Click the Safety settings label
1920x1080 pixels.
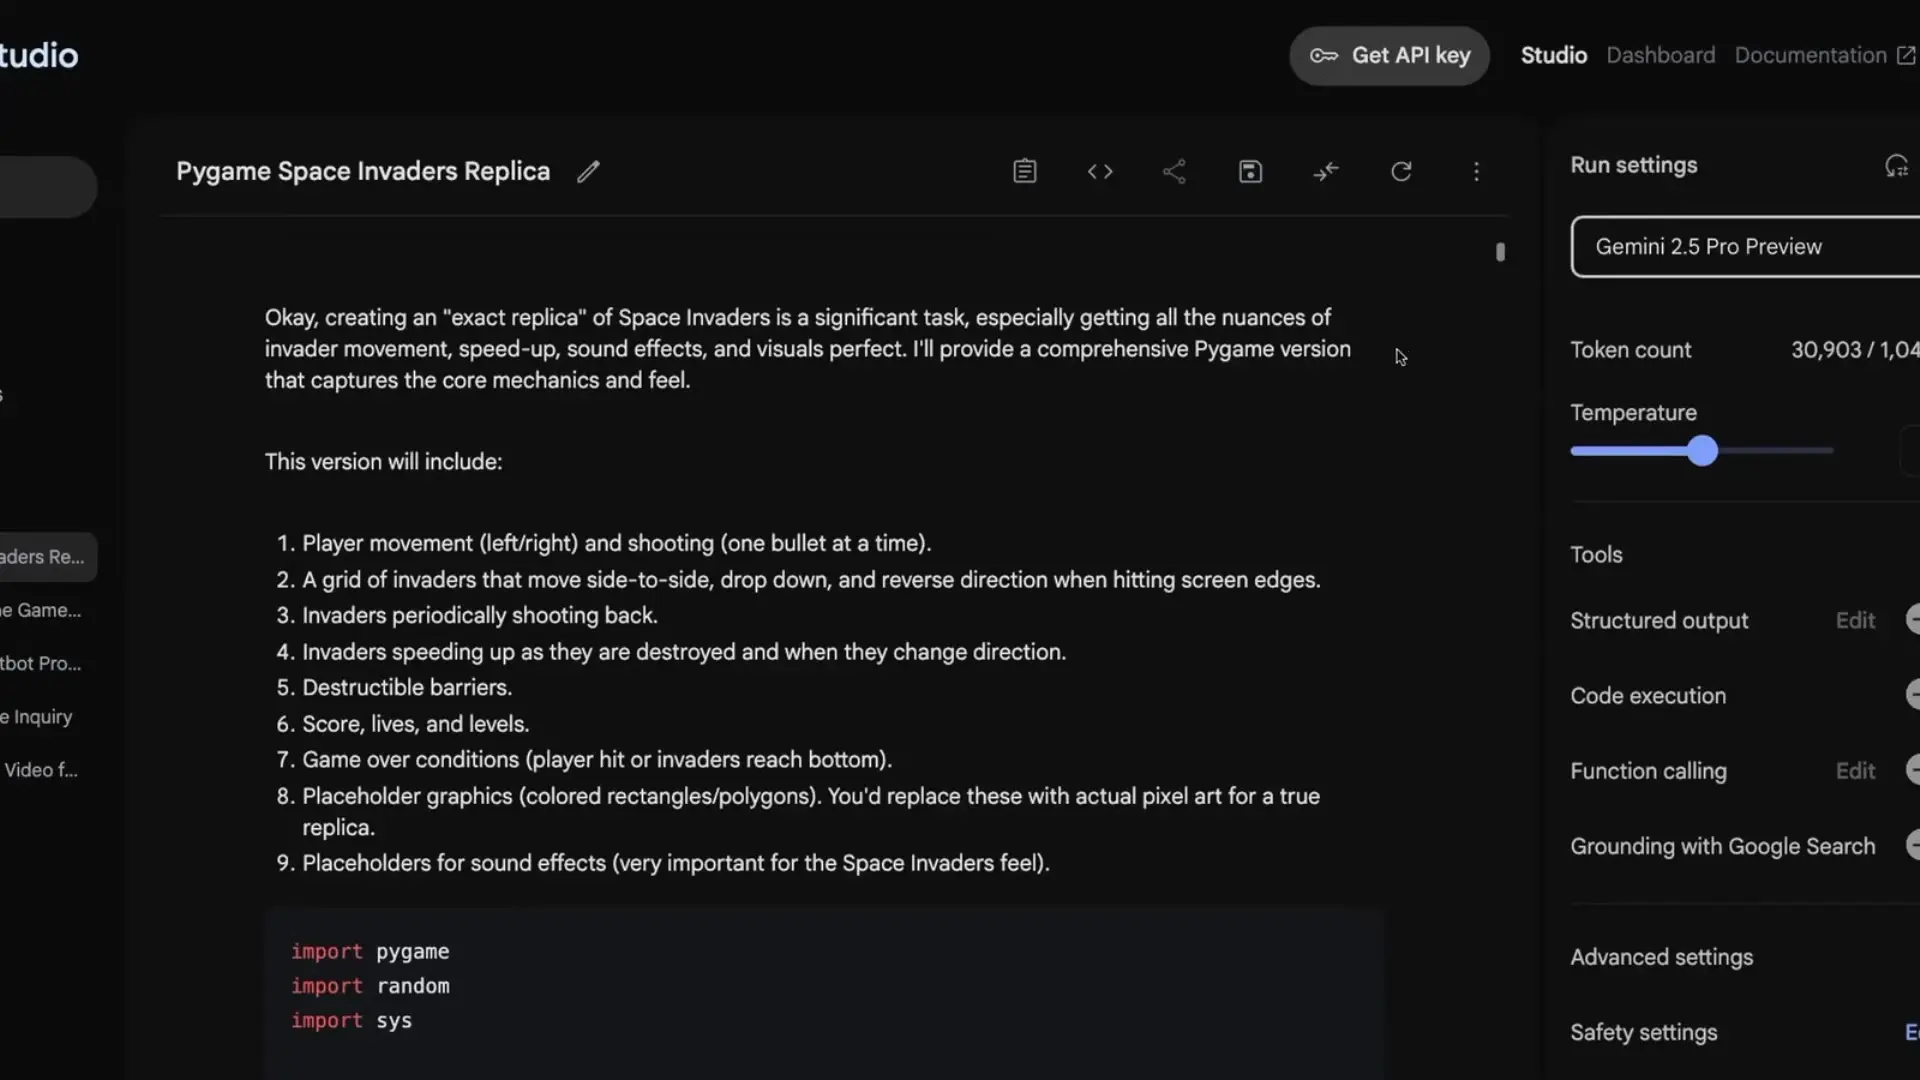(1643, 1032)
